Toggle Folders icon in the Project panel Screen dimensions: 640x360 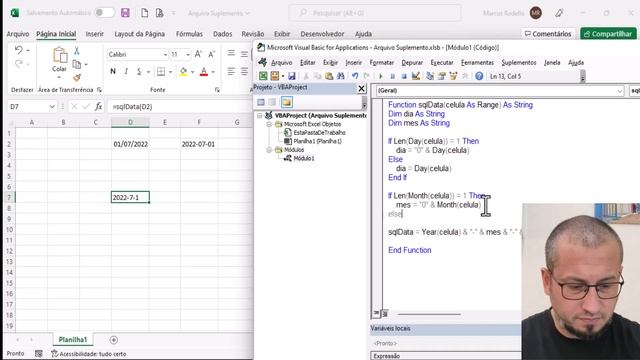click(x=287, y=102)
